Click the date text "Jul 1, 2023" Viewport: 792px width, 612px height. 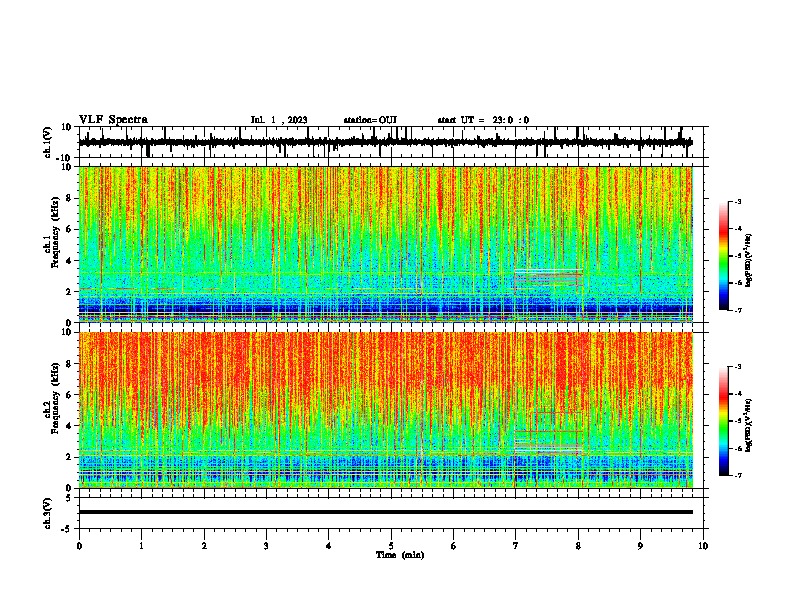(x=279, y=120)
